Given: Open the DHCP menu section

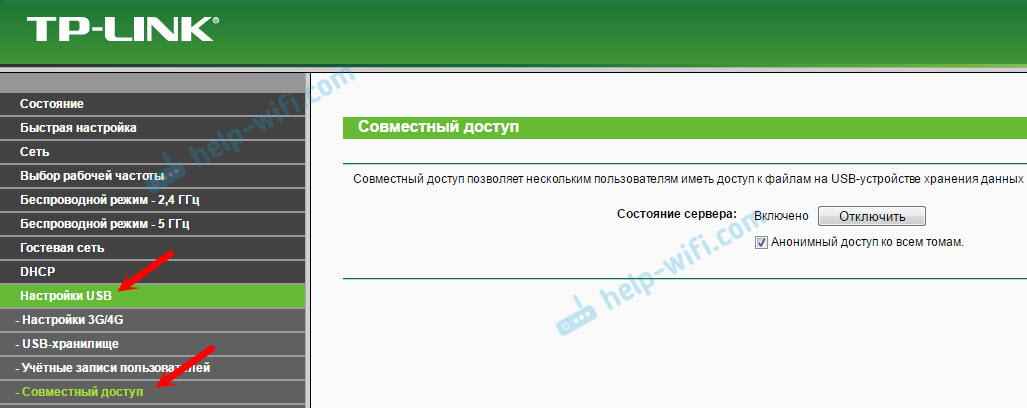Looking at the screenshot, I should (x=37, y=272).
